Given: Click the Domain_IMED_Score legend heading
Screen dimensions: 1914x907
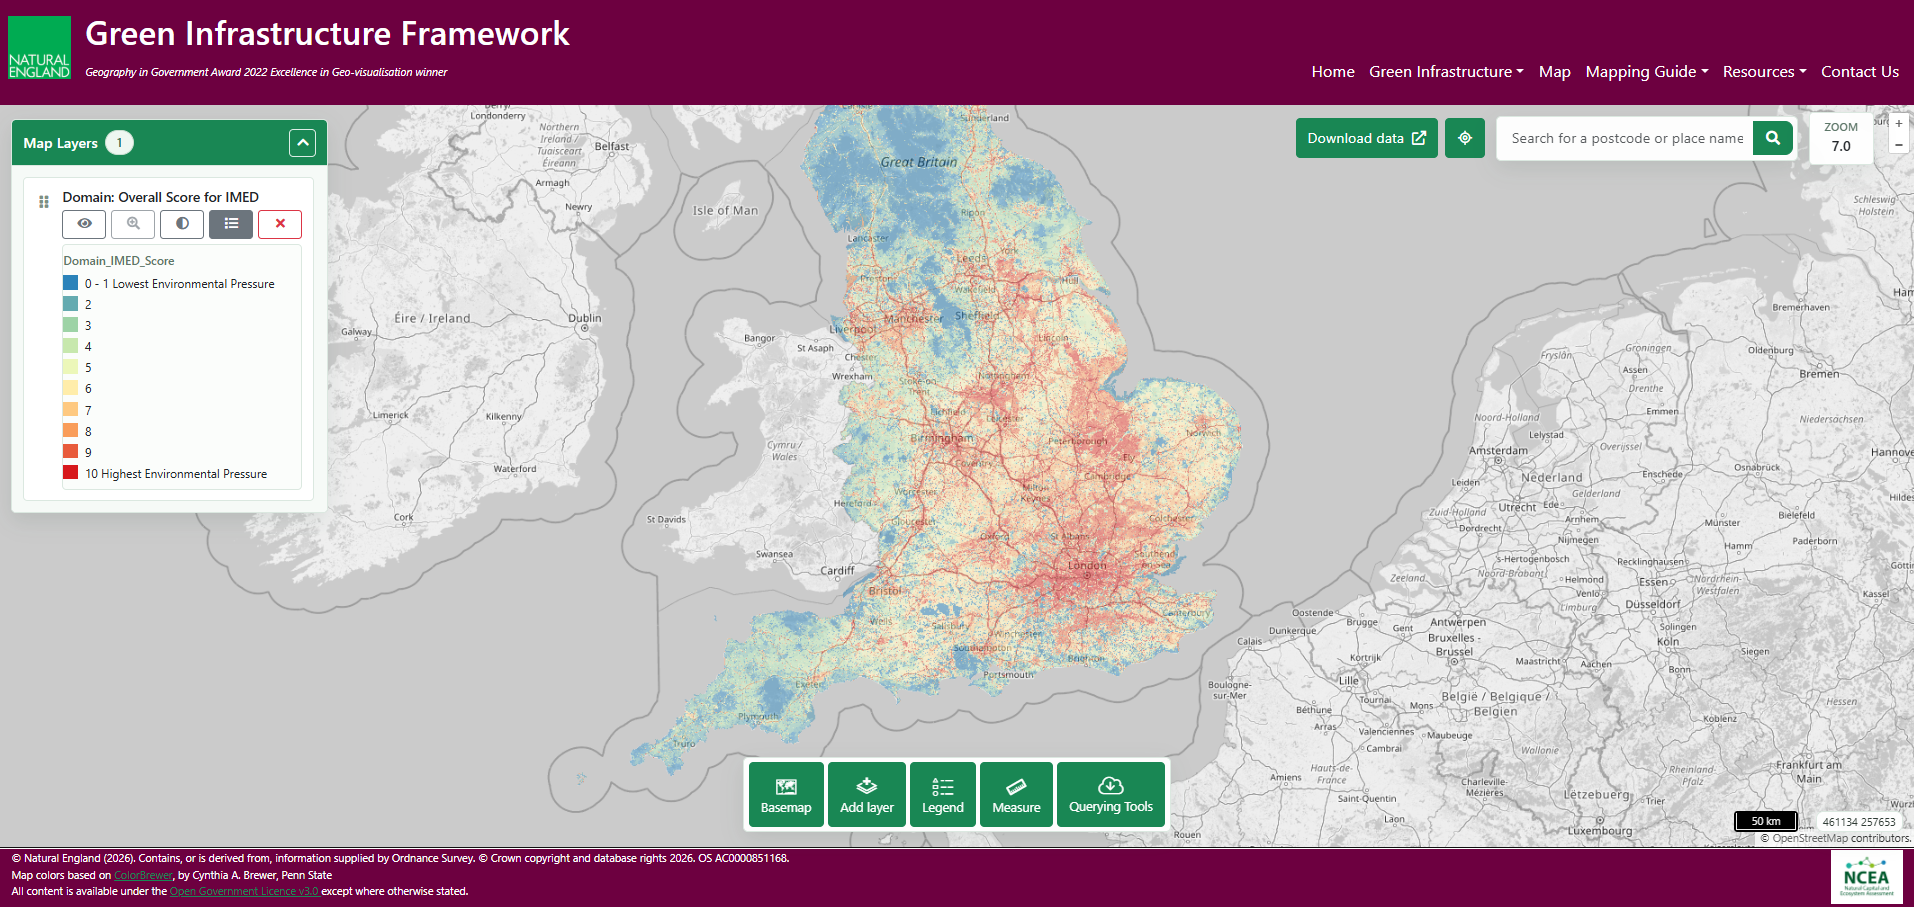Looking at the screenshot, I should [119, 261].
